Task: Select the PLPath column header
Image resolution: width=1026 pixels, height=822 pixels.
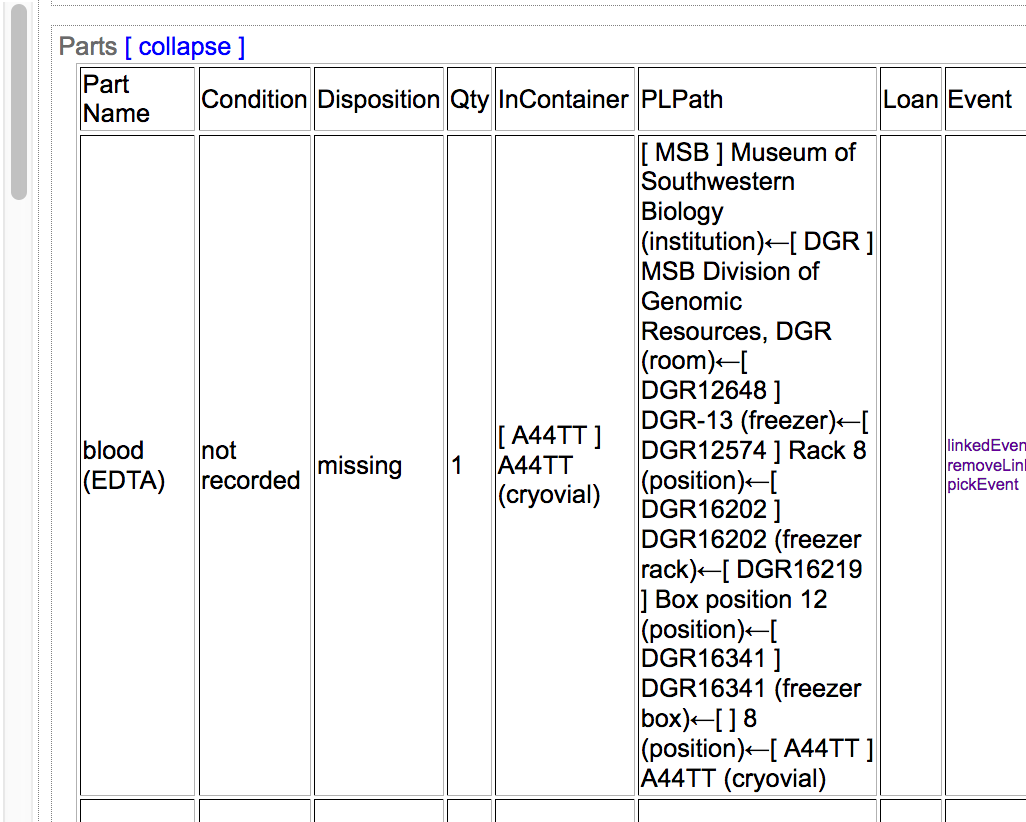Action: click(757, 99)
